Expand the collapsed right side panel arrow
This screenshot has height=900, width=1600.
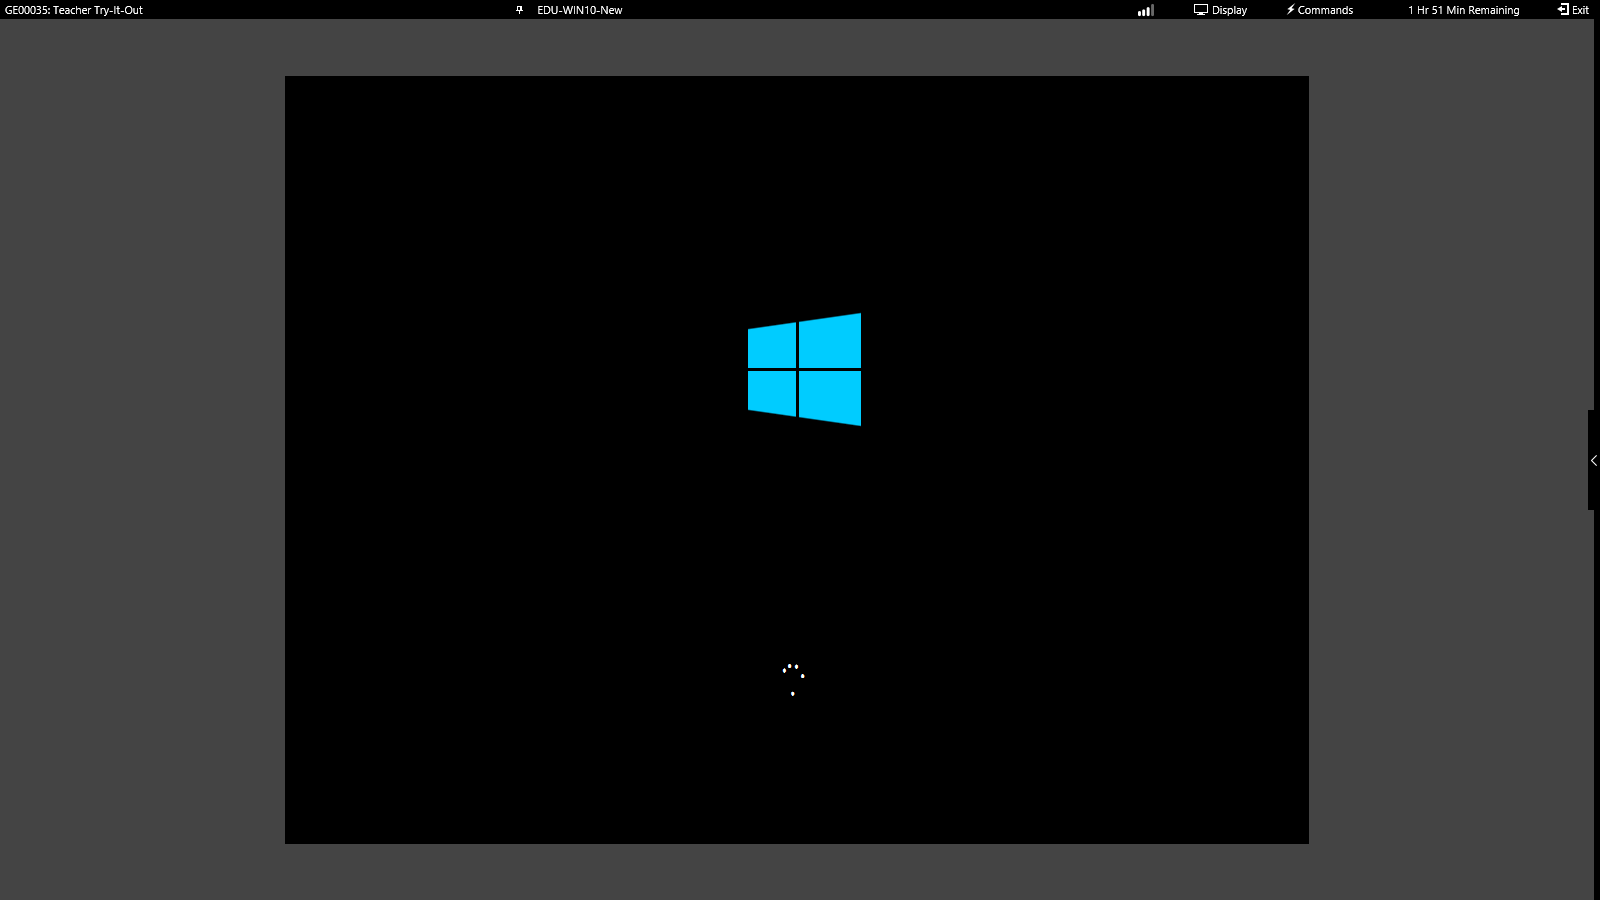(1594, 460)
